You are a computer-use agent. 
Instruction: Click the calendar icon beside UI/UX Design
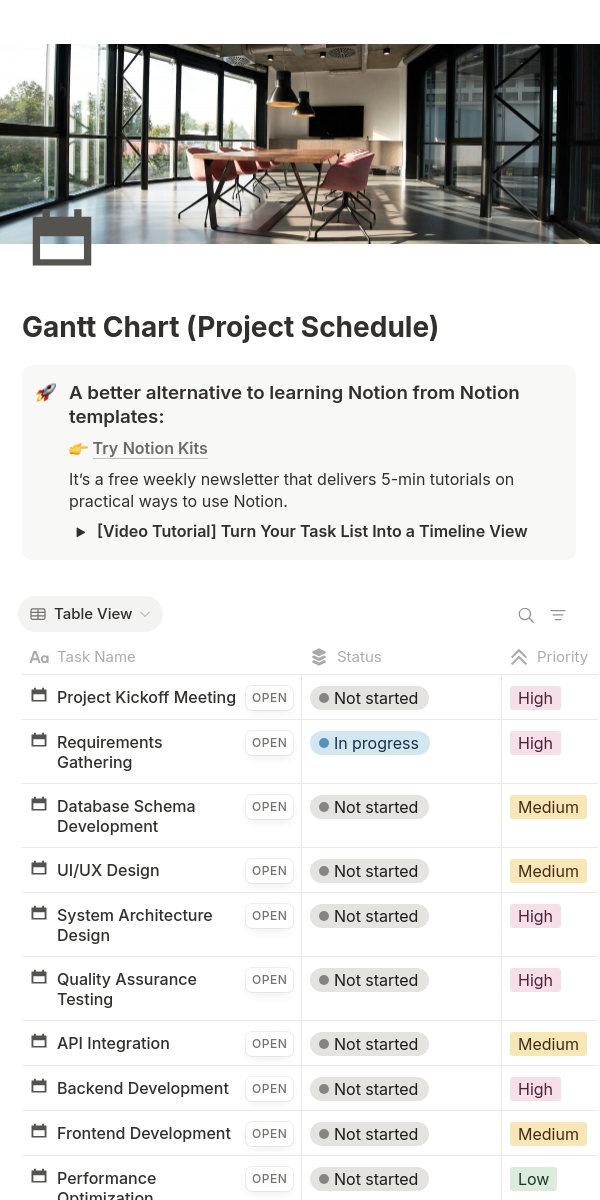(39, 868)
